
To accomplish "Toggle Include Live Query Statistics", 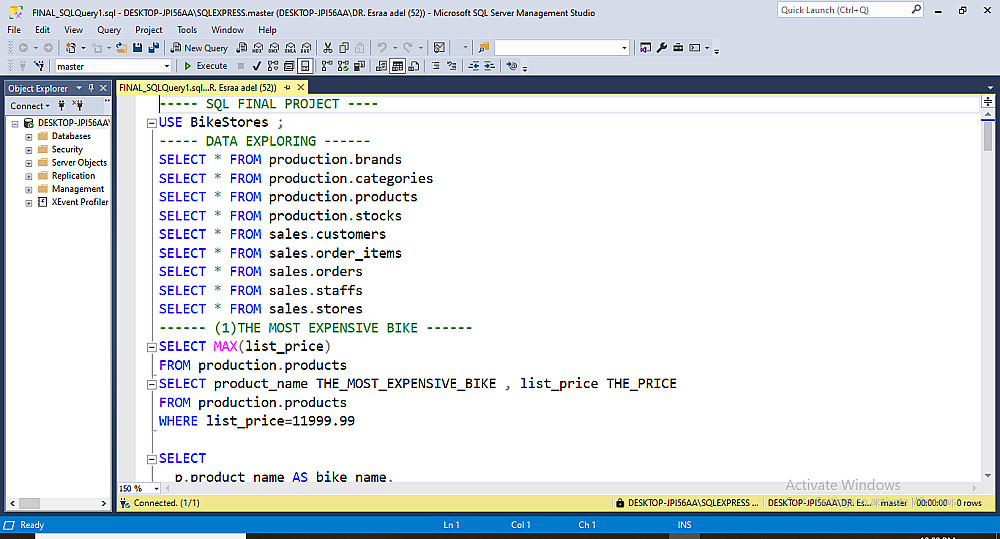I will (x=343, y=66).
